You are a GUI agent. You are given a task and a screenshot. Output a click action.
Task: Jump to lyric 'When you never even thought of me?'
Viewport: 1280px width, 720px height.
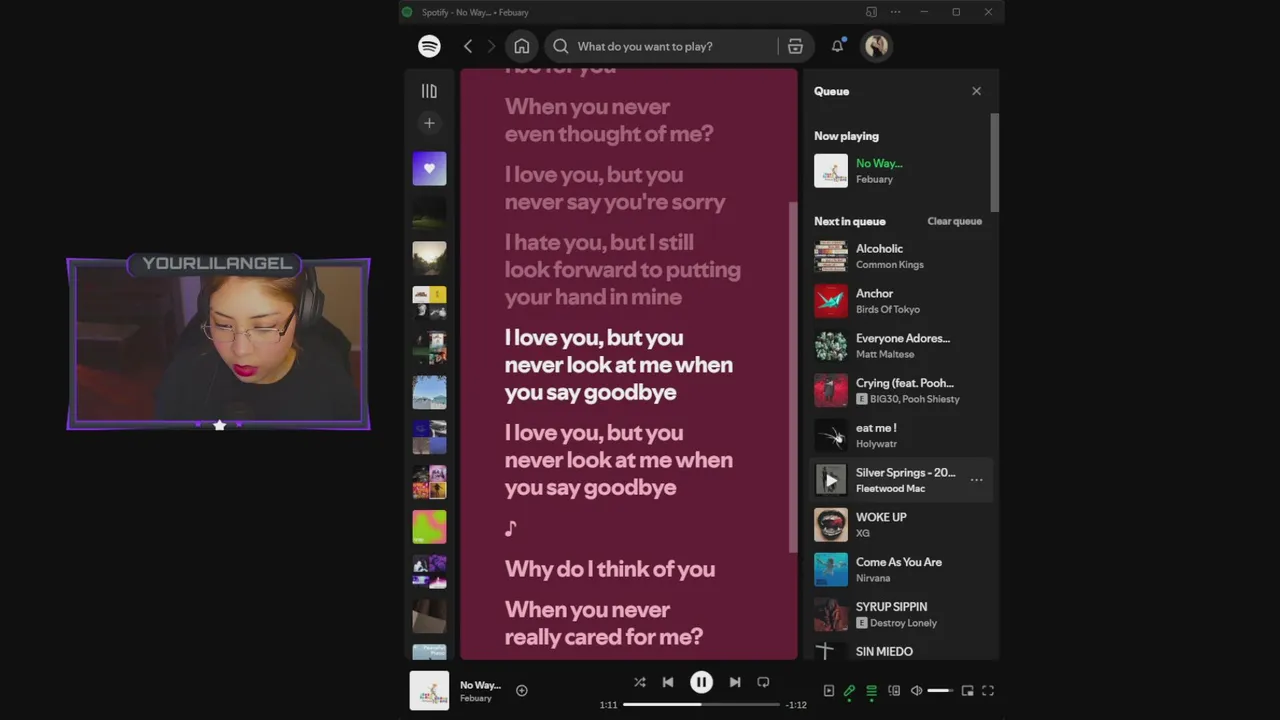click(609, 120)
